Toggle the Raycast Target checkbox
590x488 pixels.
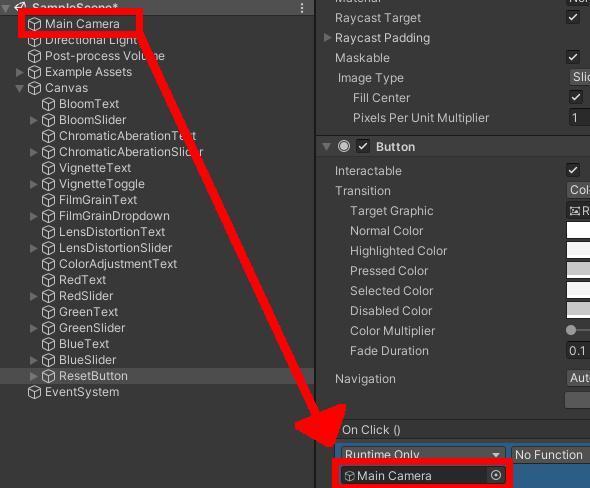[x=573, y=17]
